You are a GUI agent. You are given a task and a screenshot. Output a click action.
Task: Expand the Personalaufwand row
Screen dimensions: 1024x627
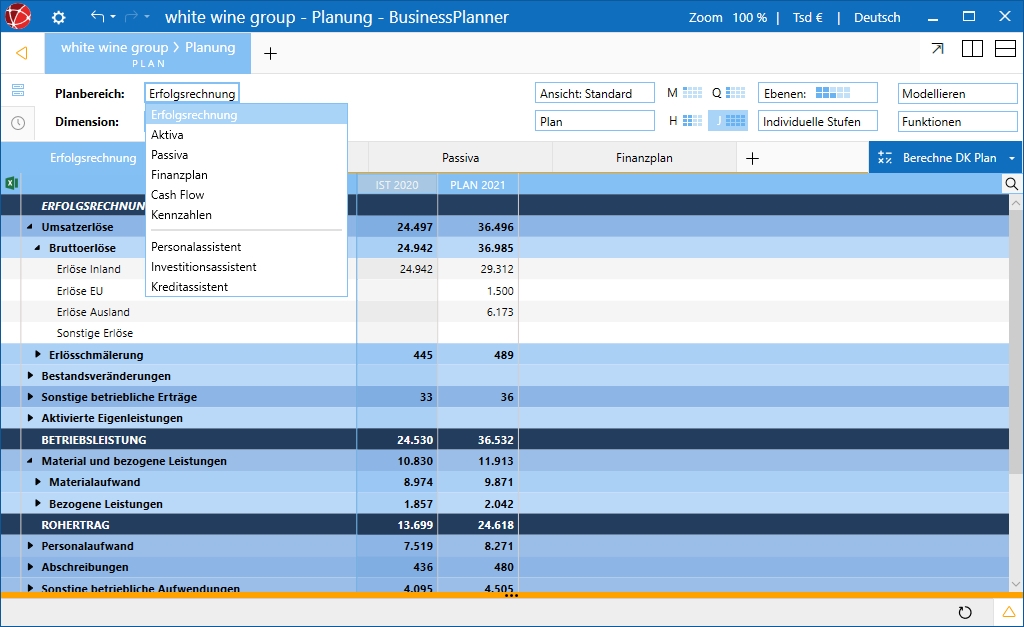[x=30, y=546]
